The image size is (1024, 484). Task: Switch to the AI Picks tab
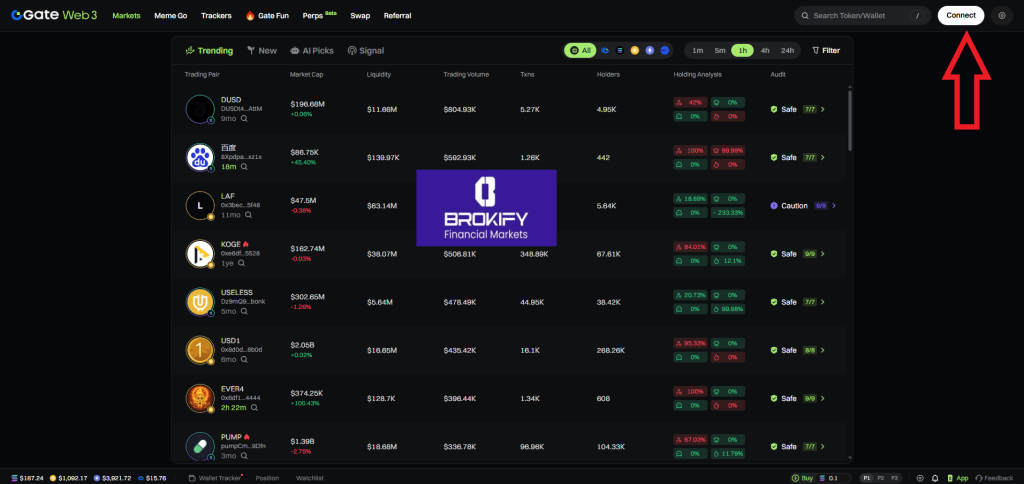[x=312, y=50]
